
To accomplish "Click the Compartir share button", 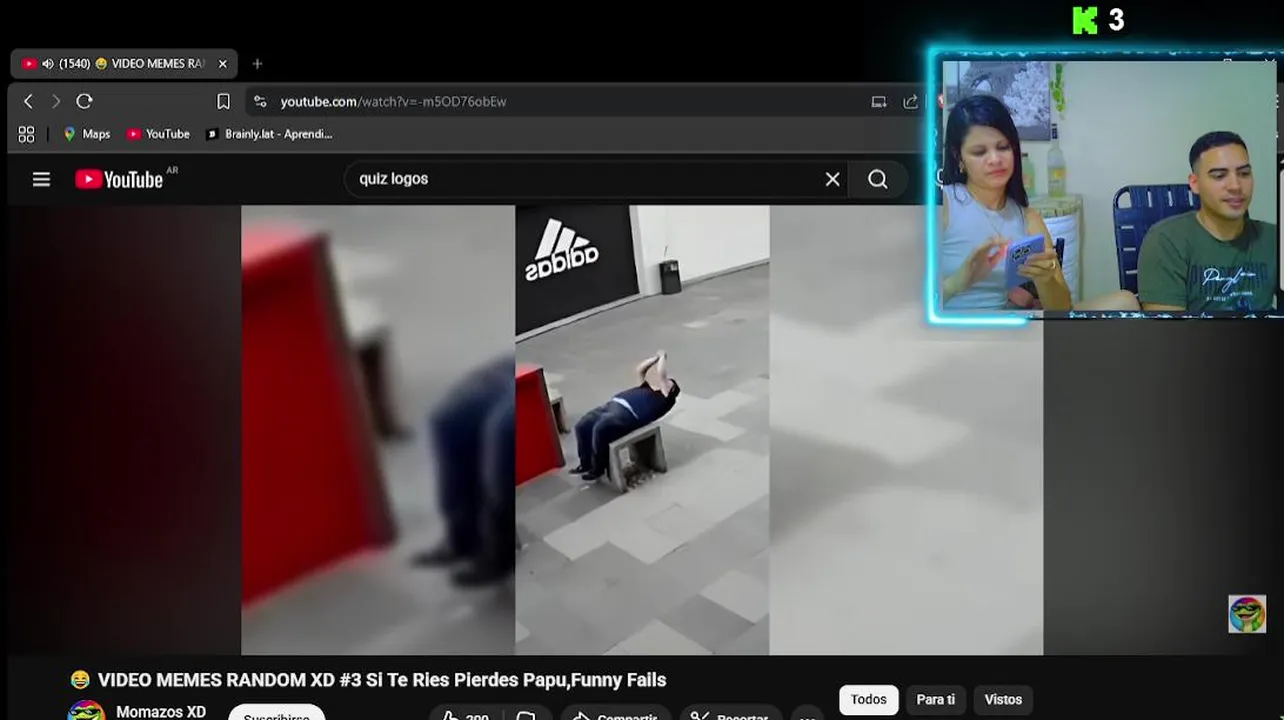I will coord(615,714).
